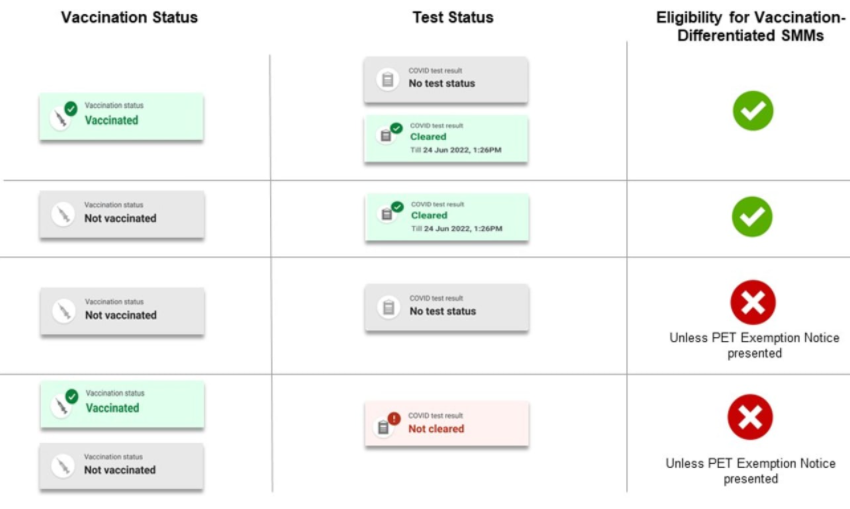
Task: Click the alert test icon on the Not cleared card
Action: click(386, 426)
